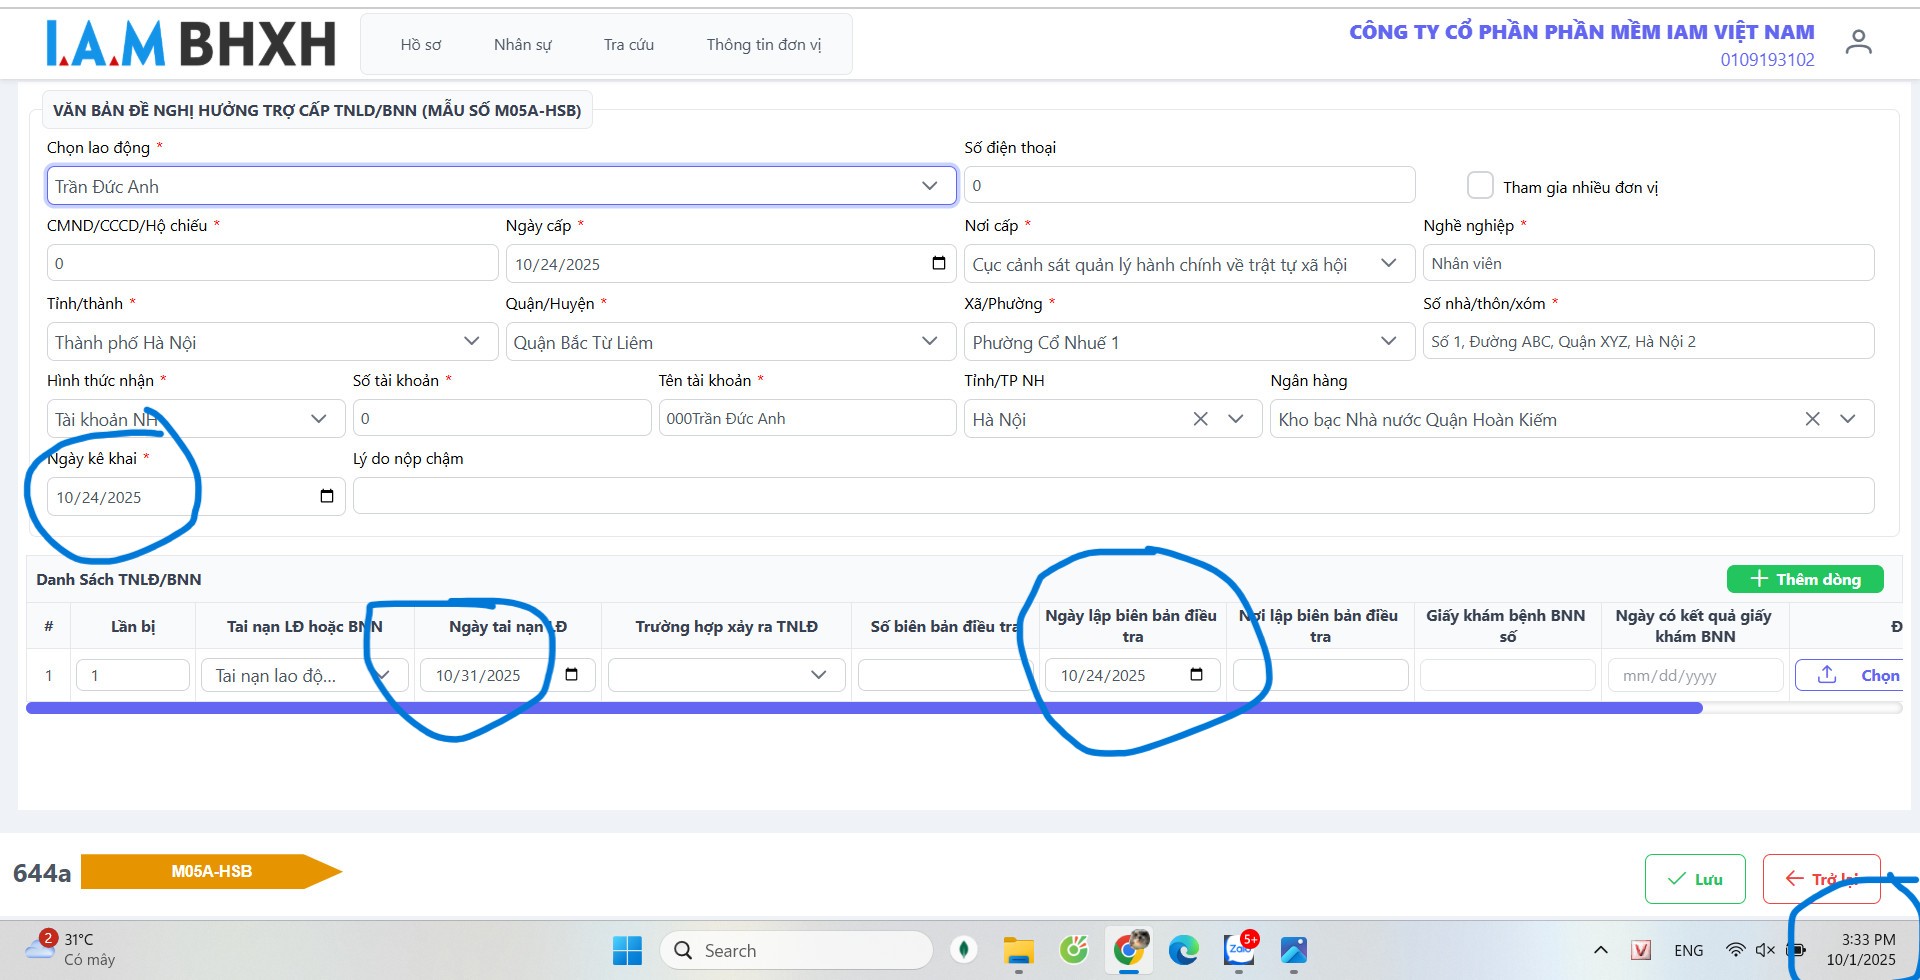Open the Hồ sơ menu
Screen dimensions: 1920x980
coord(421,44)
